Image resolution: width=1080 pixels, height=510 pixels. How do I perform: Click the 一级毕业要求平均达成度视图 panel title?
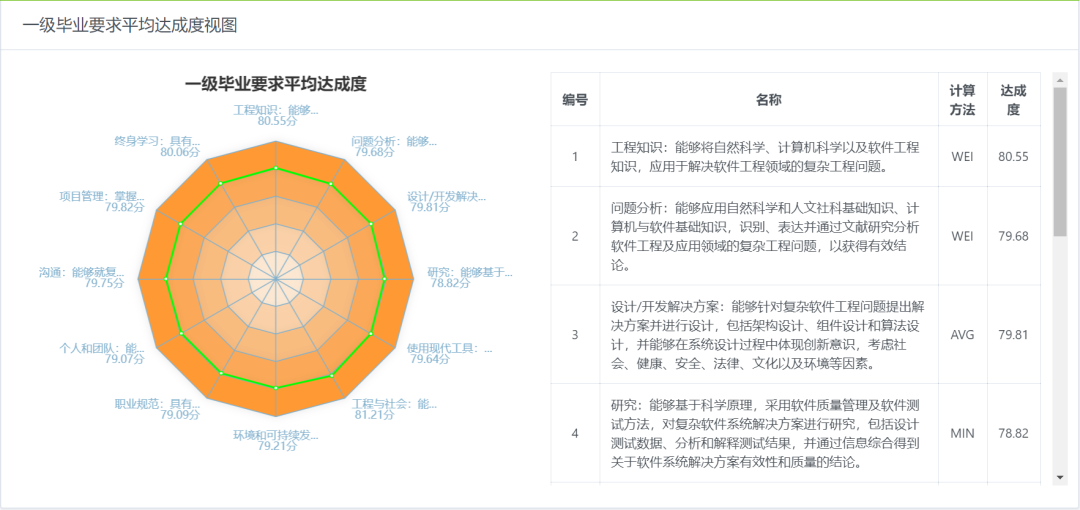pos(130,25)
